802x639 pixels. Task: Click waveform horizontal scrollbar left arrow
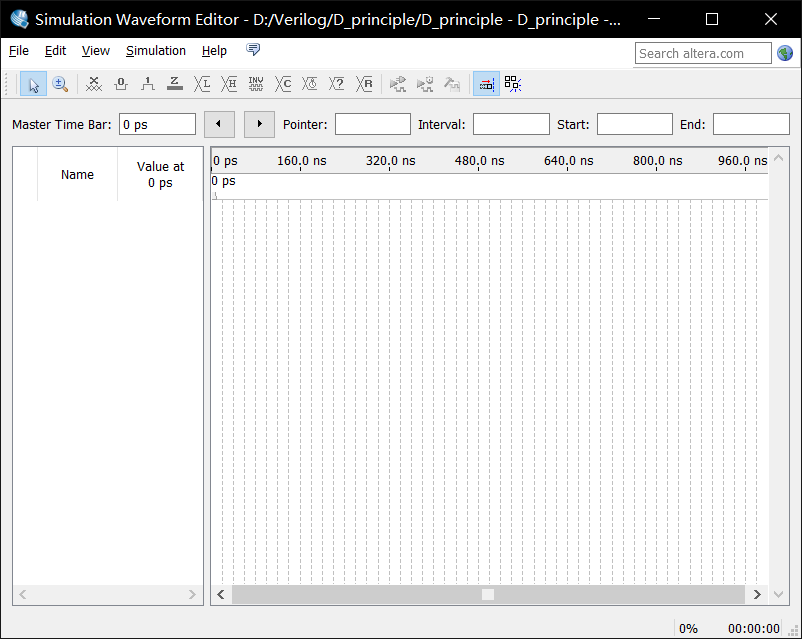pos(221,594)
